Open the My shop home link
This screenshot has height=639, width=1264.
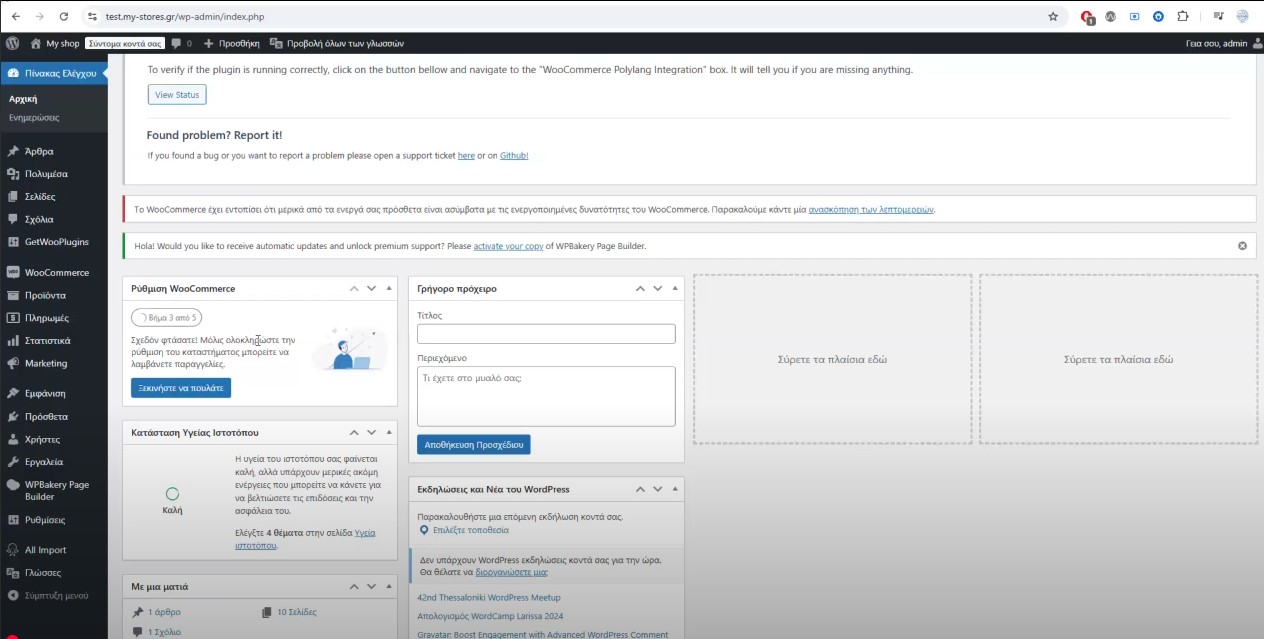click(x=55, y=43)
